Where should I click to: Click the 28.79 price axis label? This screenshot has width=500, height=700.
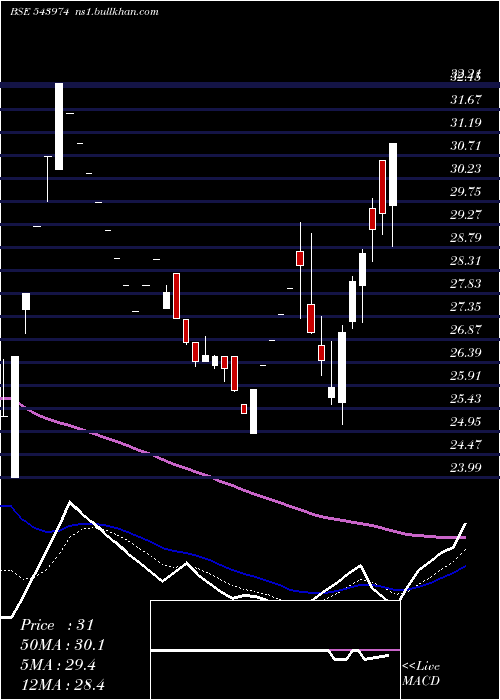click(466, 237)
